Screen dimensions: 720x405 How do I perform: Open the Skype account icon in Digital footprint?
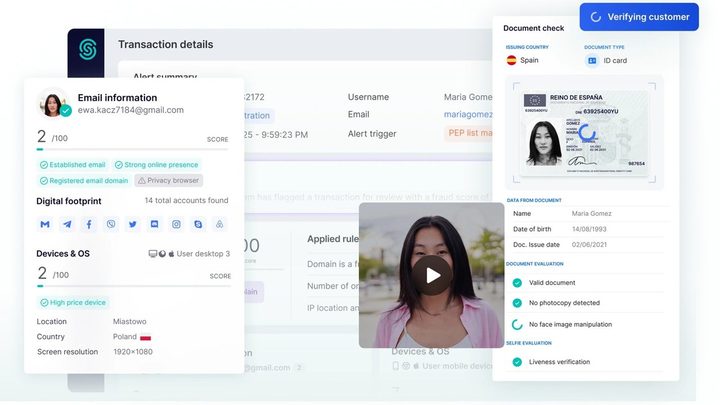[198, 224]
